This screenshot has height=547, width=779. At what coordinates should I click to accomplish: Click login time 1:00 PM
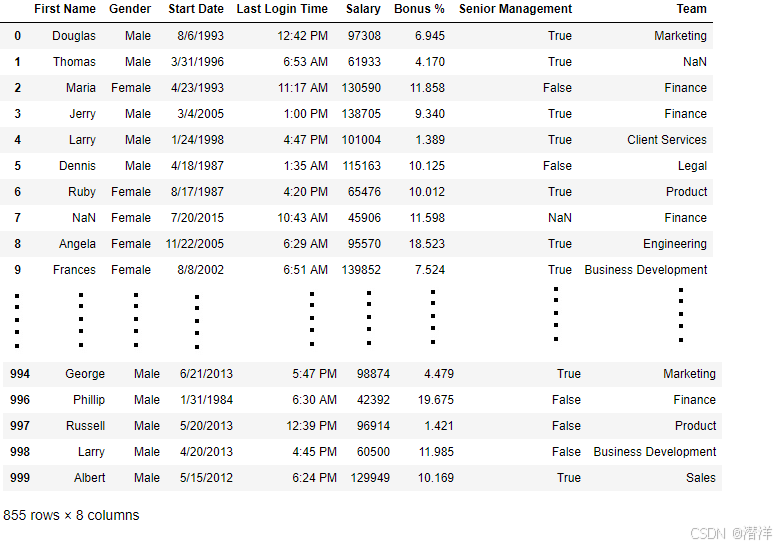[x=306, y=114]
